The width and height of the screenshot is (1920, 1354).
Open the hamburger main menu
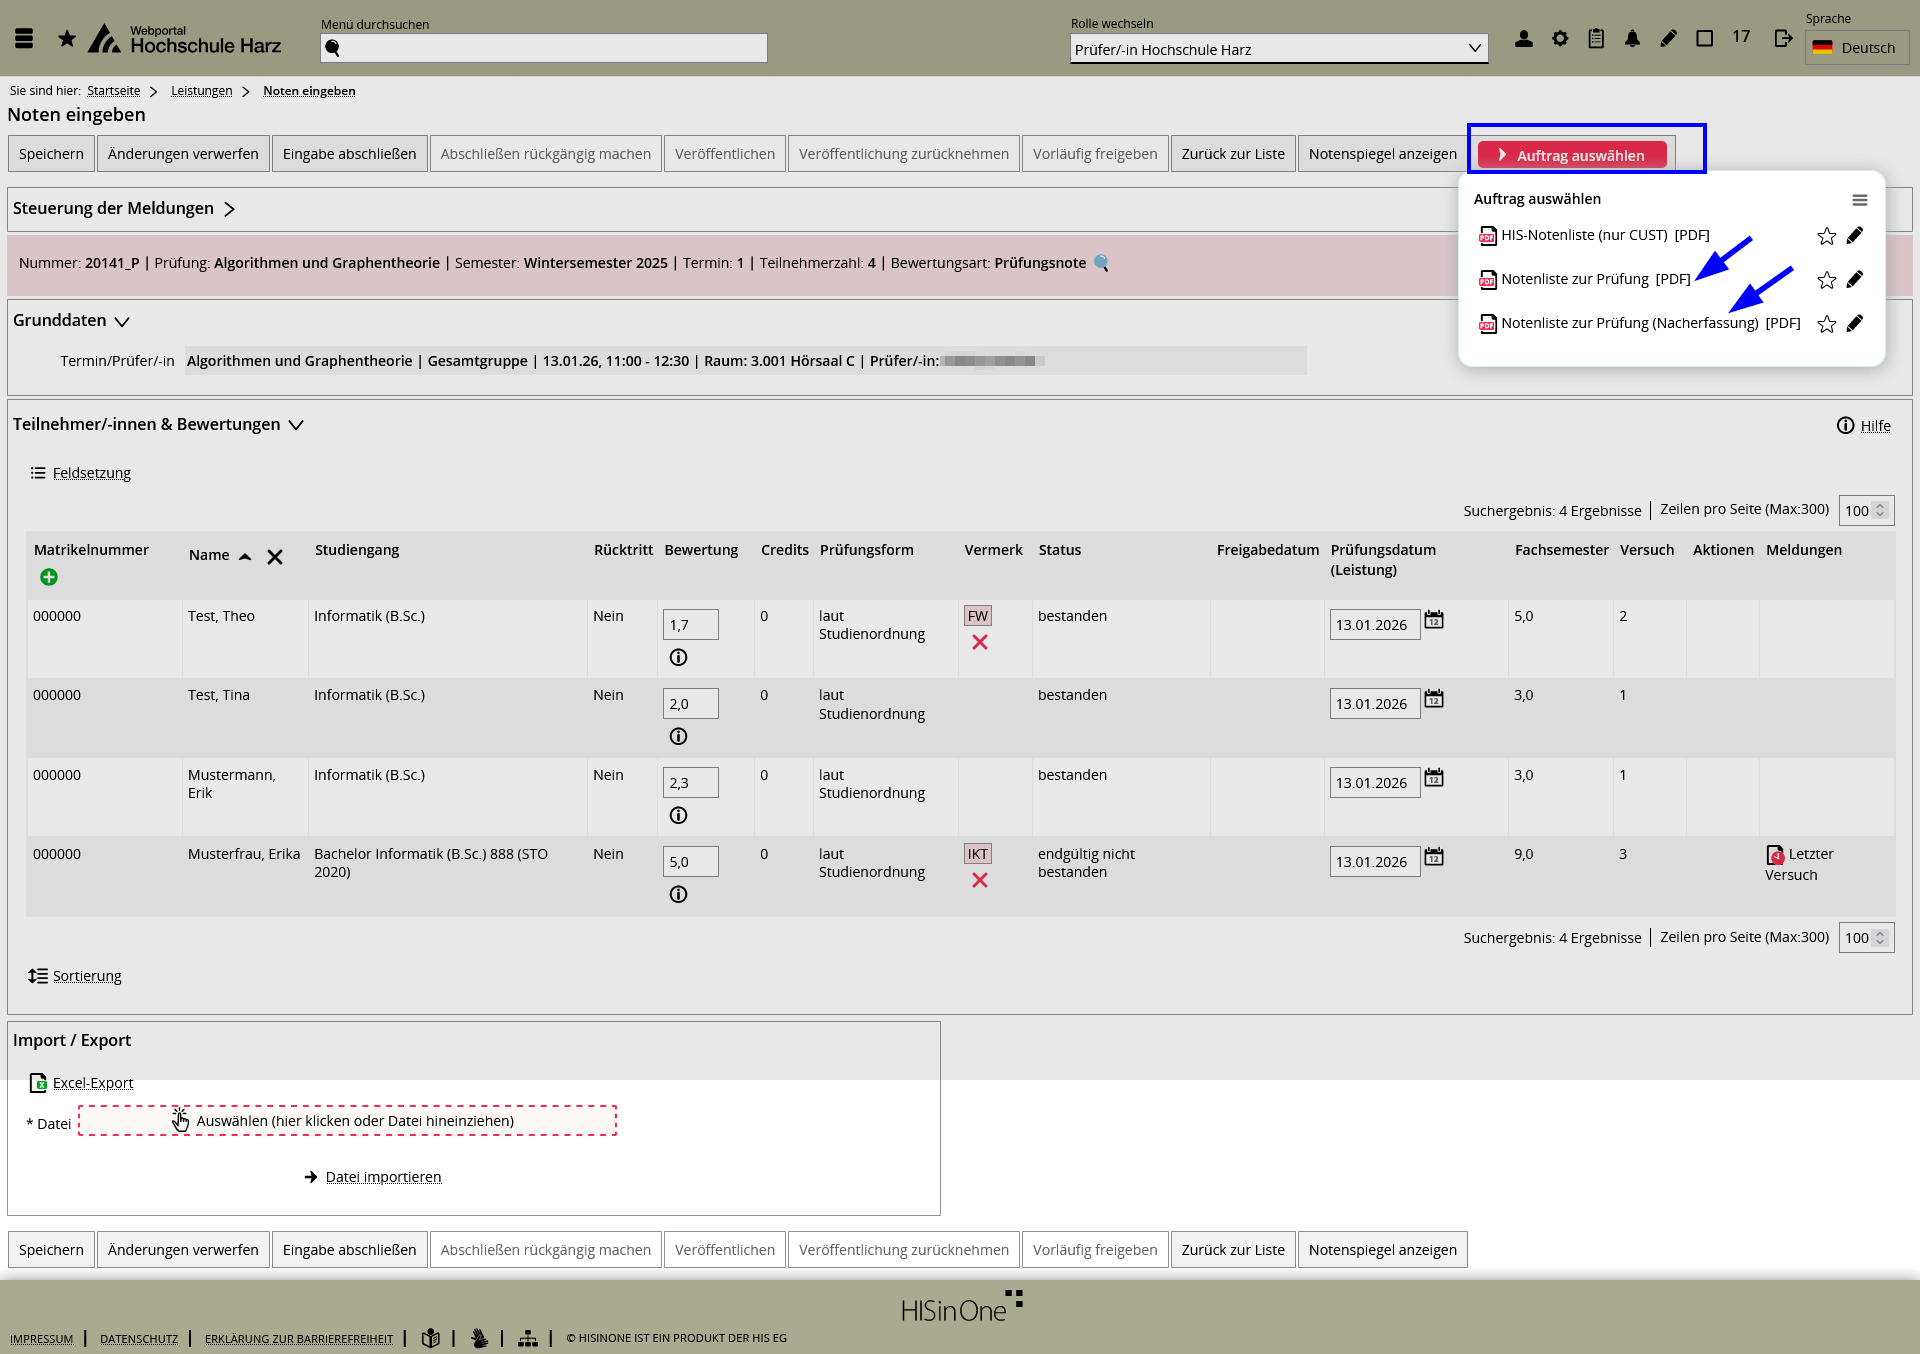point(24,39)
